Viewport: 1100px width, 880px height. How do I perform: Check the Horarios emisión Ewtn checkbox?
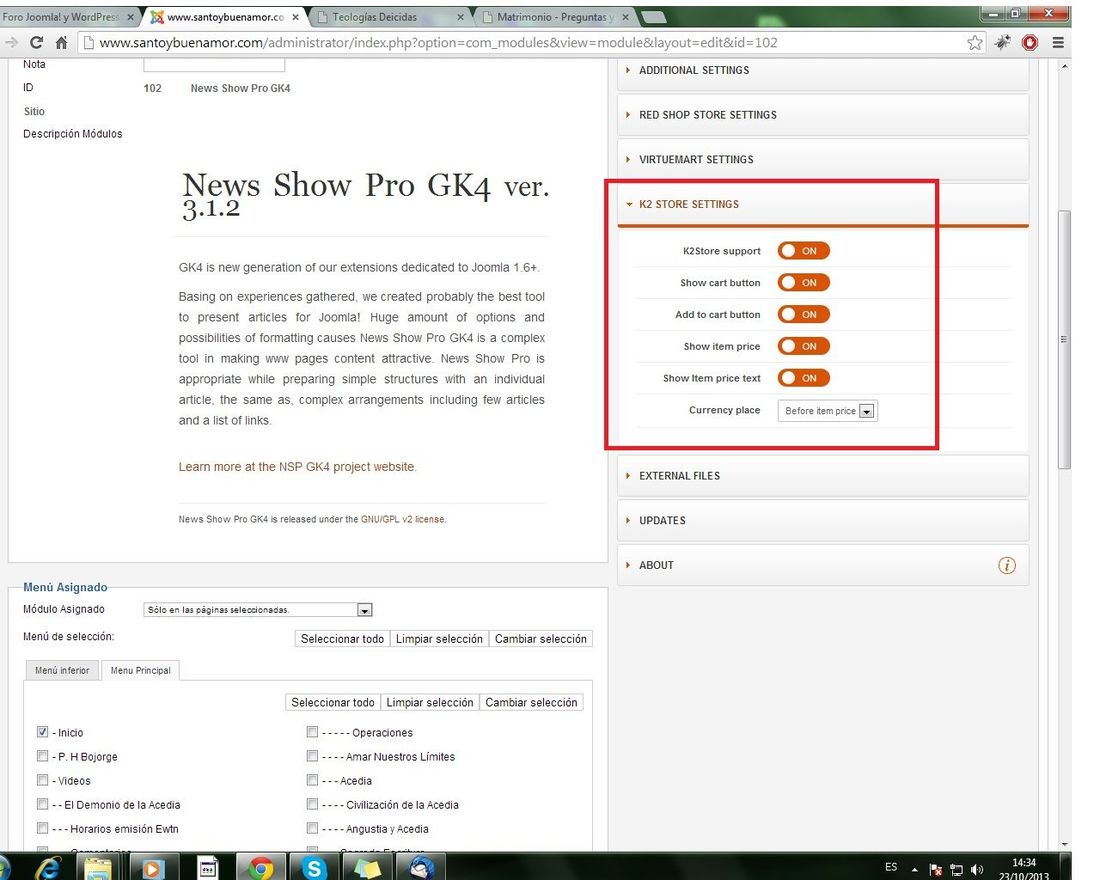(x=43, y=828)
